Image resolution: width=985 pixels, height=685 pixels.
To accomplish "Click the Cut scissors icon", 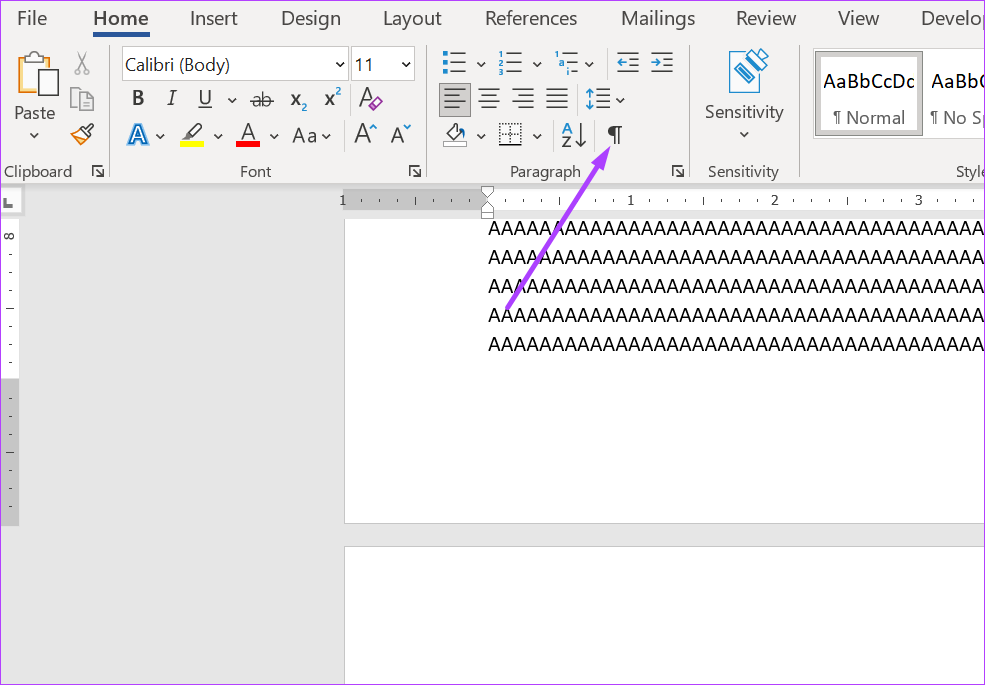I will click(x=82, y=64).
